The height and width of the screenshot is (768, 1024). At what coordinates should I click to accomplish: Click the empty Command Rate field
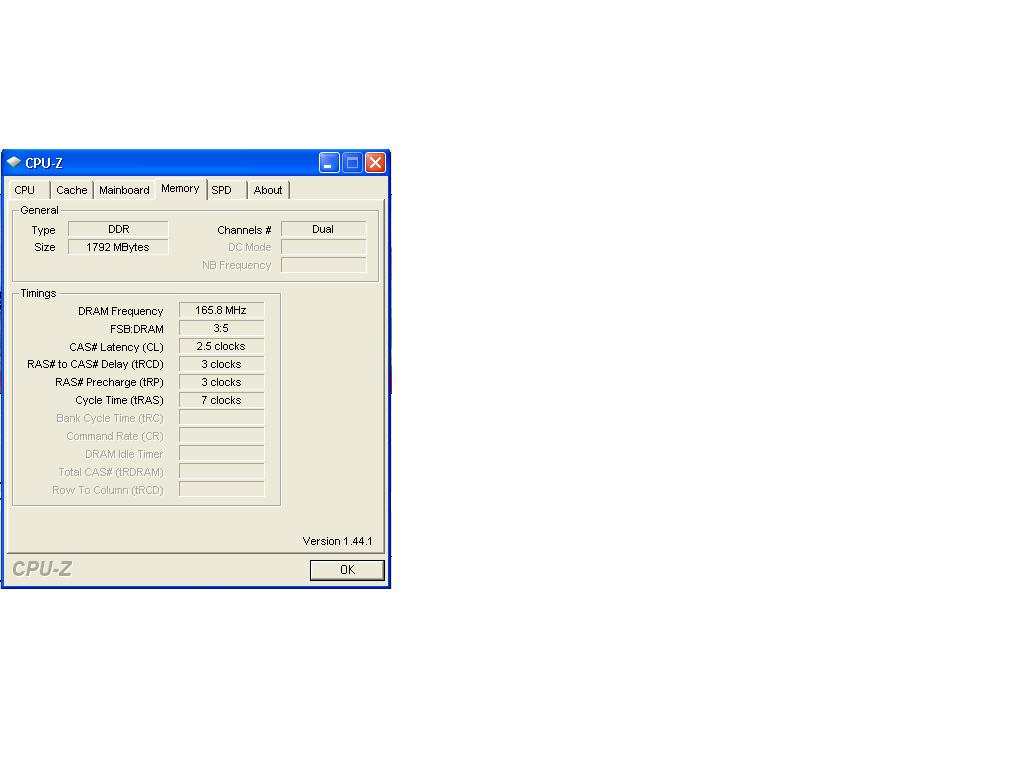point(221,436)
